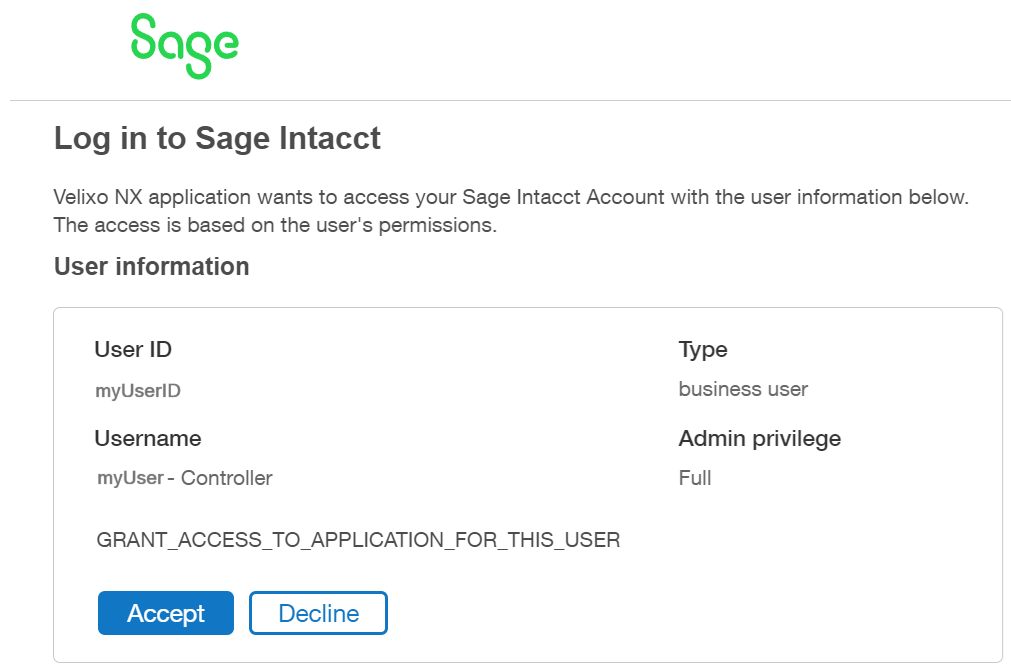Click the 'Username' label
Viewport: 1011px width, 672px height.
(x=148, y=439)
